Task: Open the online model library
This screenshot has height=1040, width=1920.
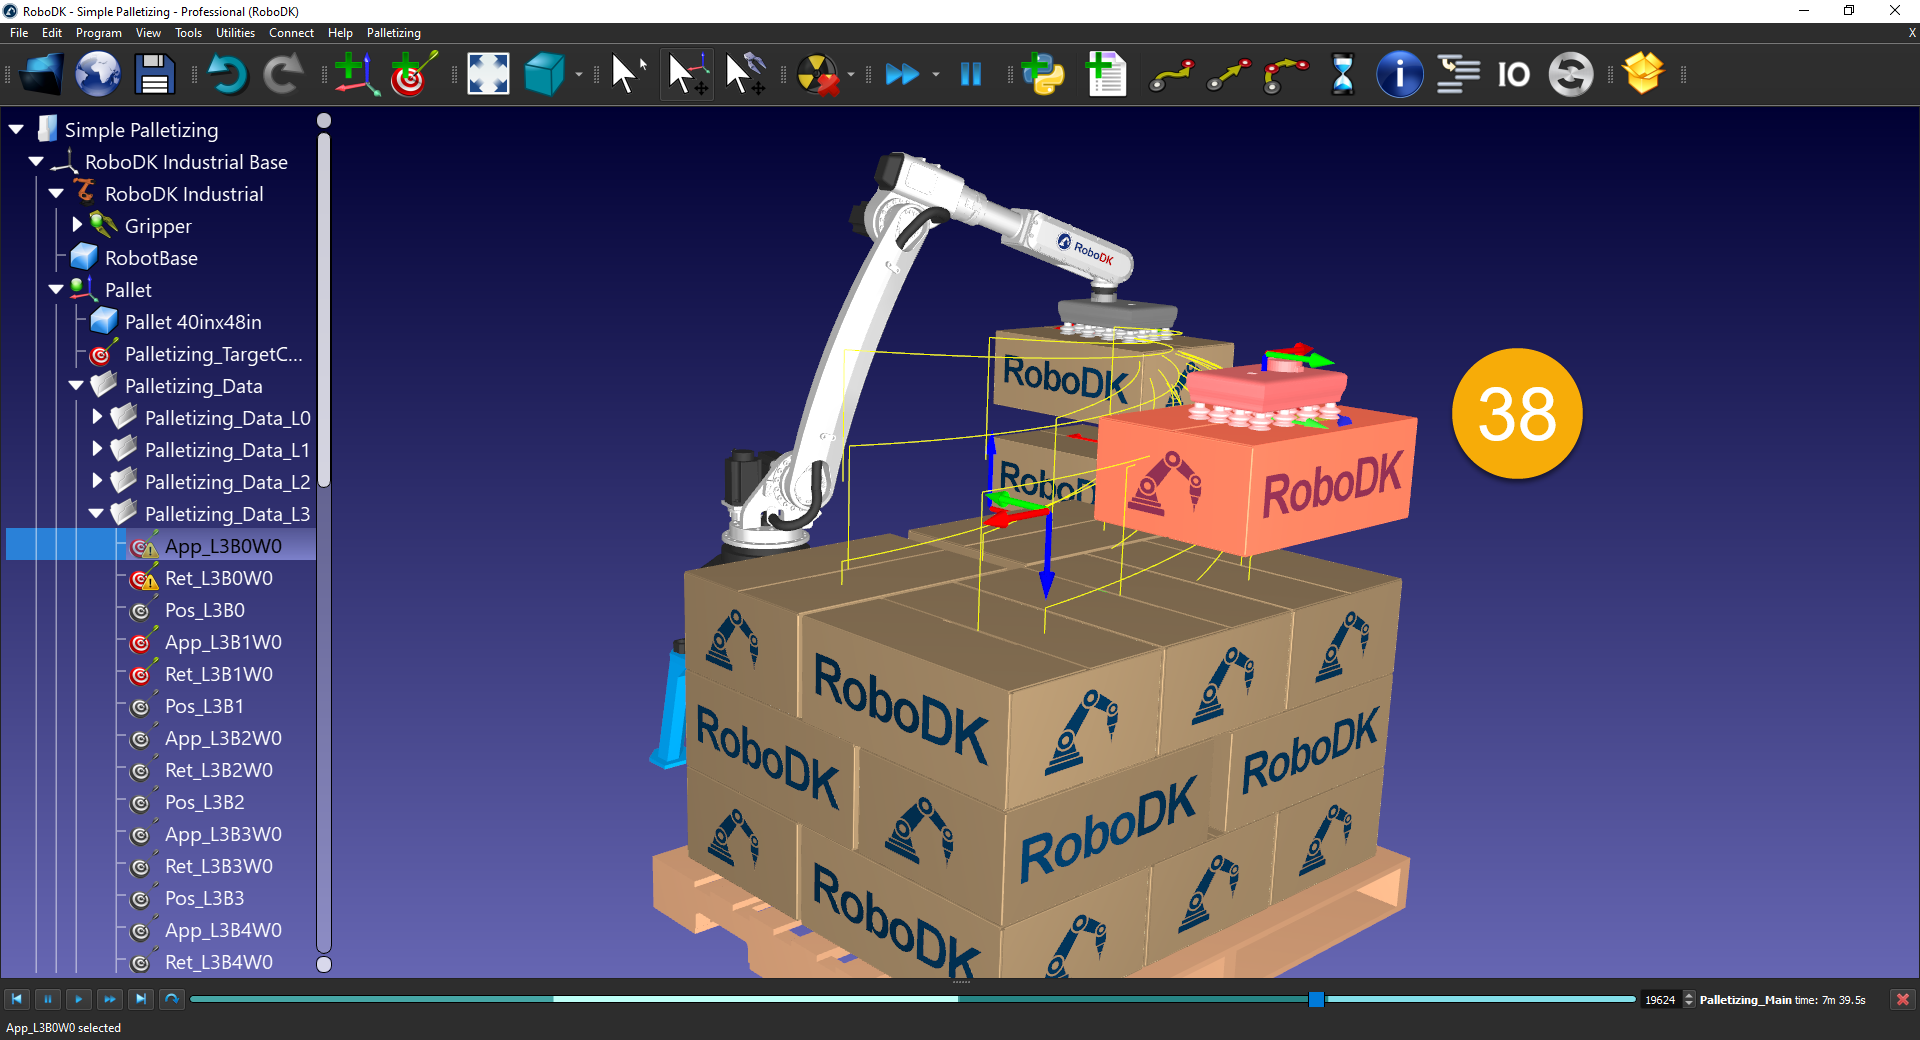Action: coord(97,74)
